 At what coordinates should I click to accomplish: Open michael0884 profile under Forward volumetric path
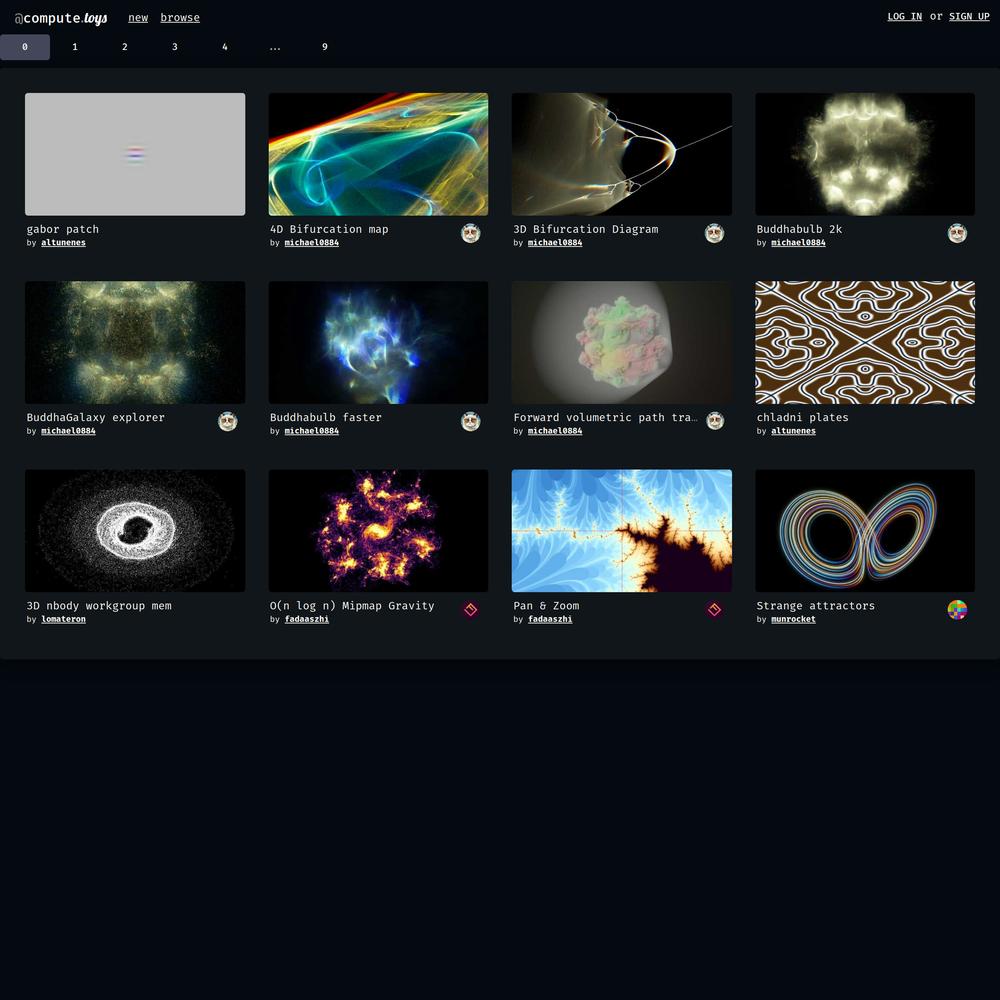tap(555, 430)
